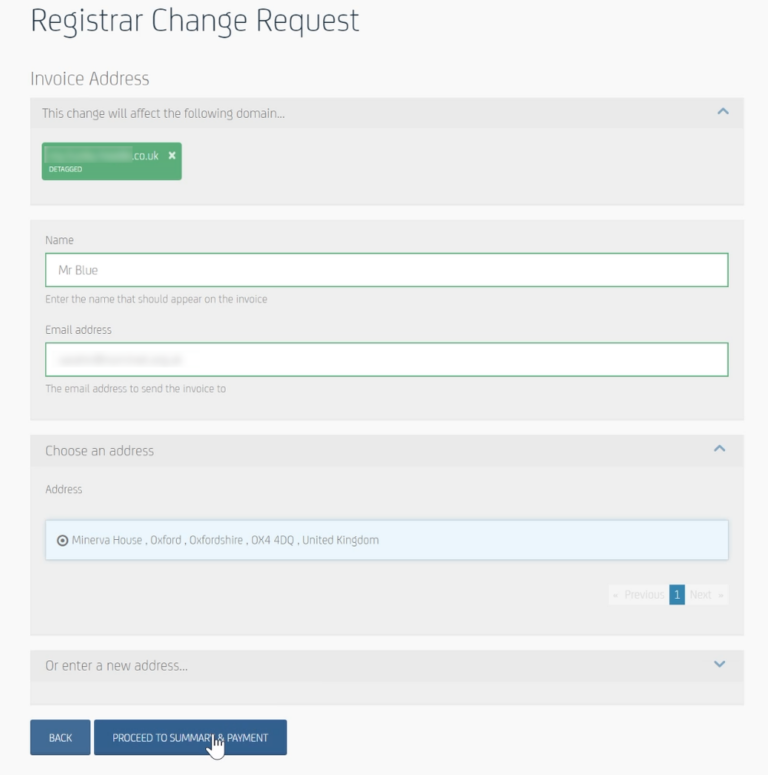Screen dimensions: 768x775
Task: Click the Choose an address header text
Action: click(99, 451)
